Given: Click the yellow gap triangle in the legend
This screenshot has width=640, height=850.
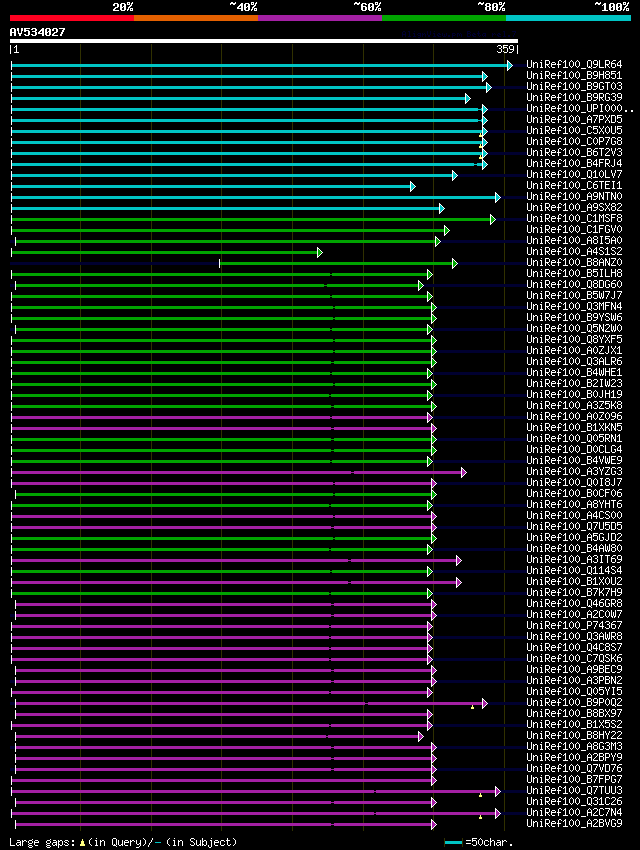Looking at the screenshot, I should (x=82, y=843).
